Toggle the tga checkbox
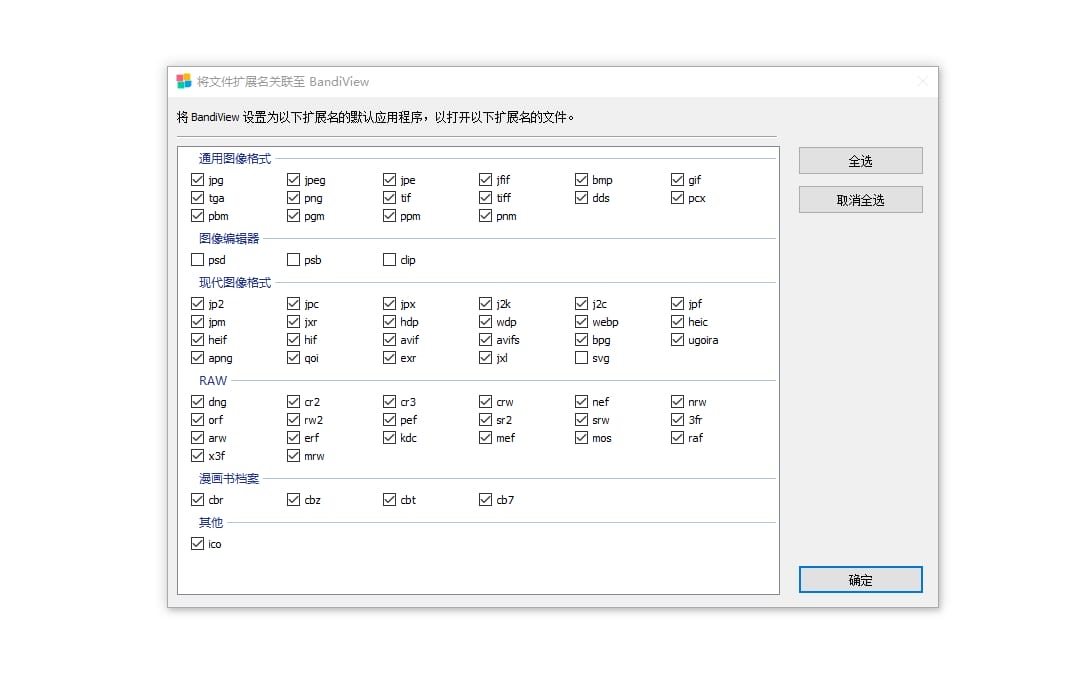The width and height of the screenshot is (1088, 676). click(197, 198)
